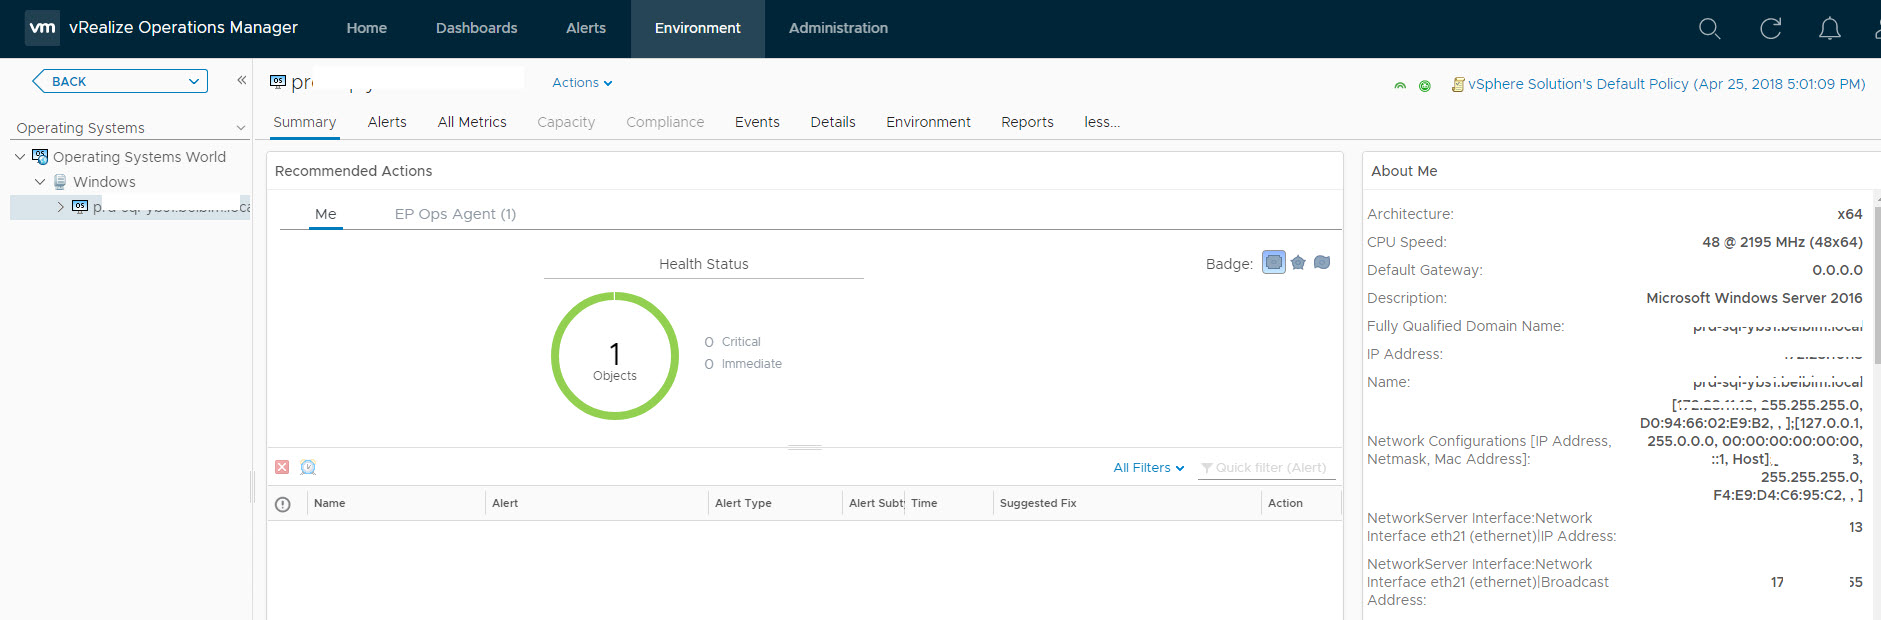Open vSphere Solution's Default Policy link
Screen dimensions: 1881x620
[x=1666, y=84]
